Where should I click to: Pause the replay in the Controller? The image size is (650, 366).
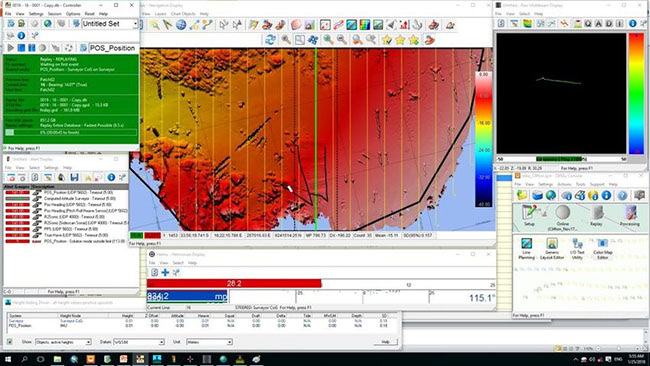32,48
